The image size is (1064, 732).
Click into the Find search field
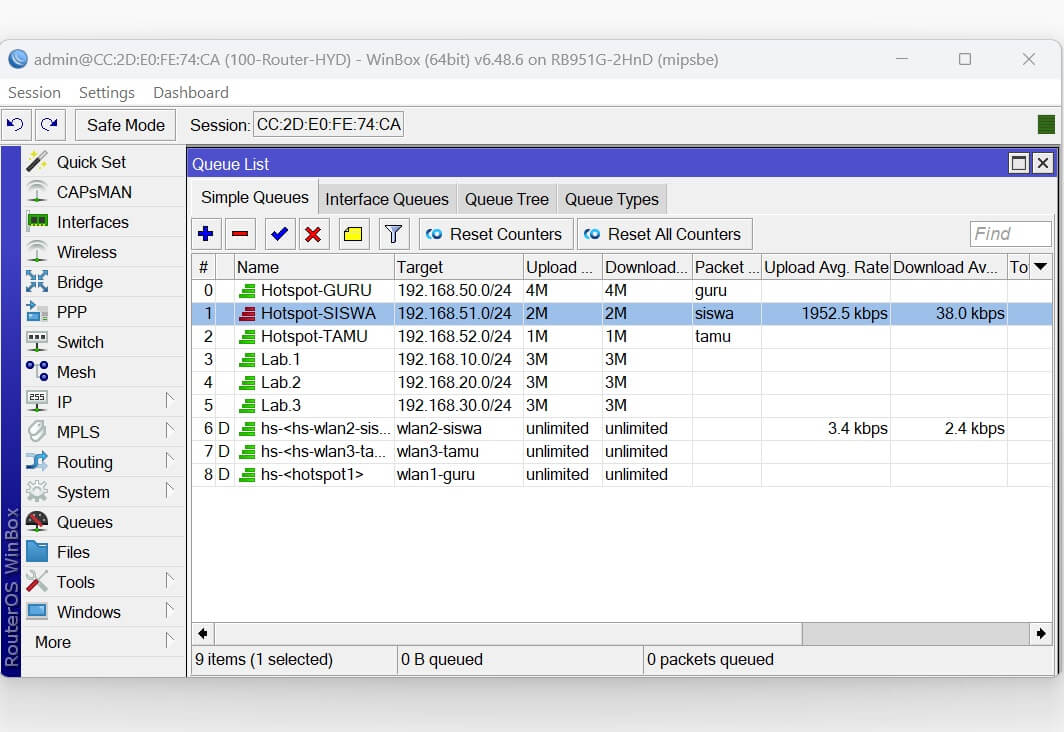[x=1010, y=234]
